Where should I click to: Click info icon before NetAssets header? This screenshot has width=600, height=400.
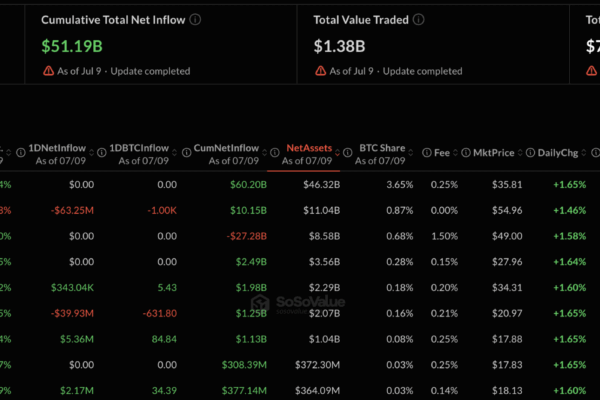tap(275, 153)
